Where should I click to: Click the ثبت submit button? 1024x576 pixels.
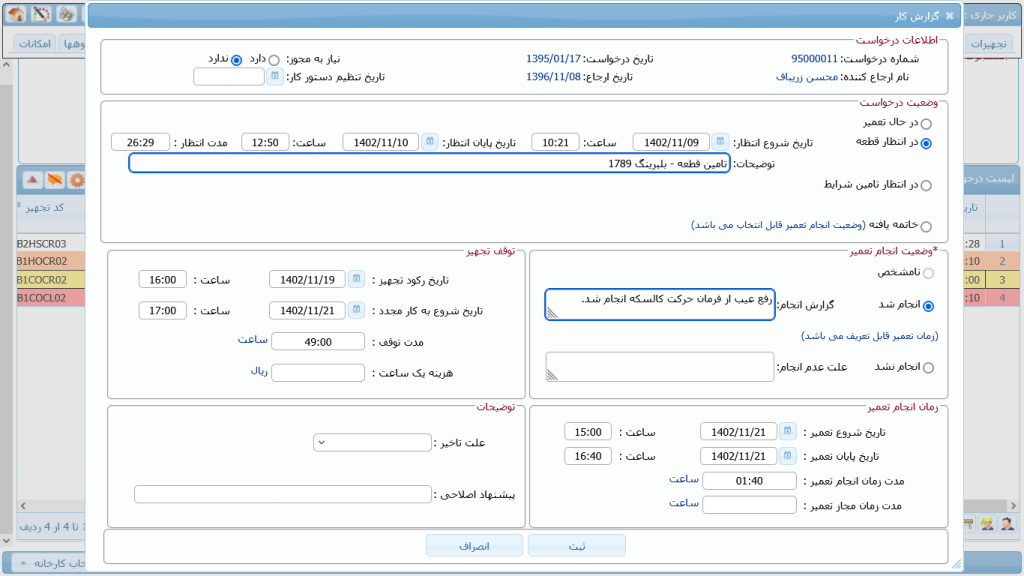coord(577,545)
